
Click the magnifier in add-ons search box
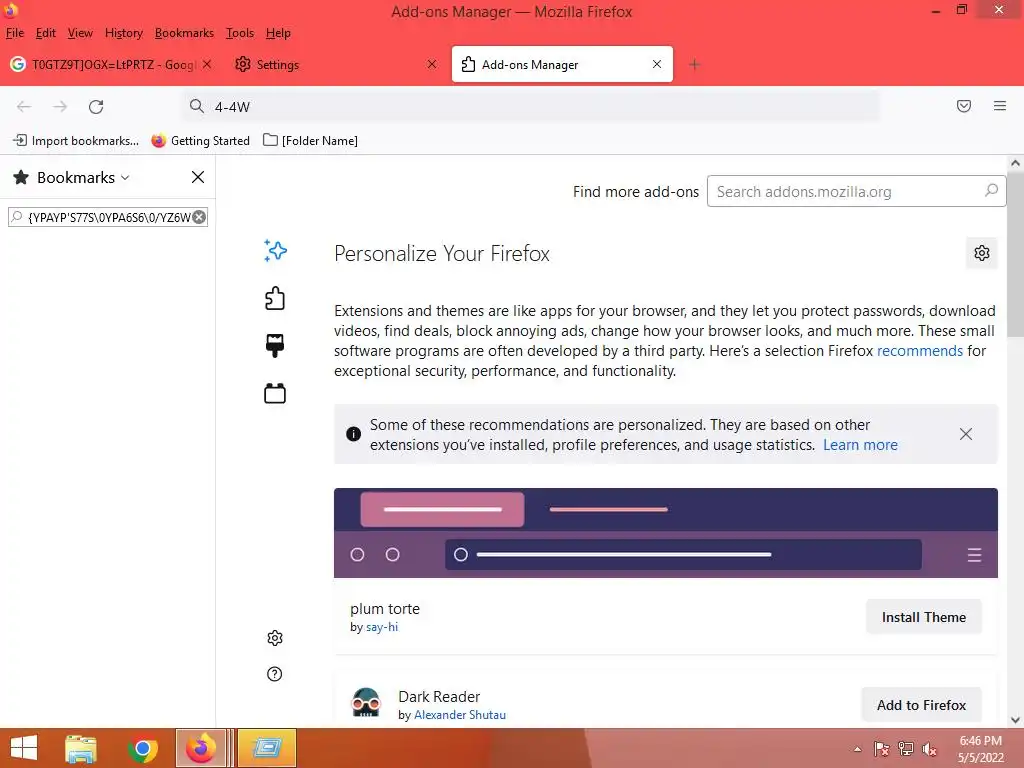(x=991, y=191)
